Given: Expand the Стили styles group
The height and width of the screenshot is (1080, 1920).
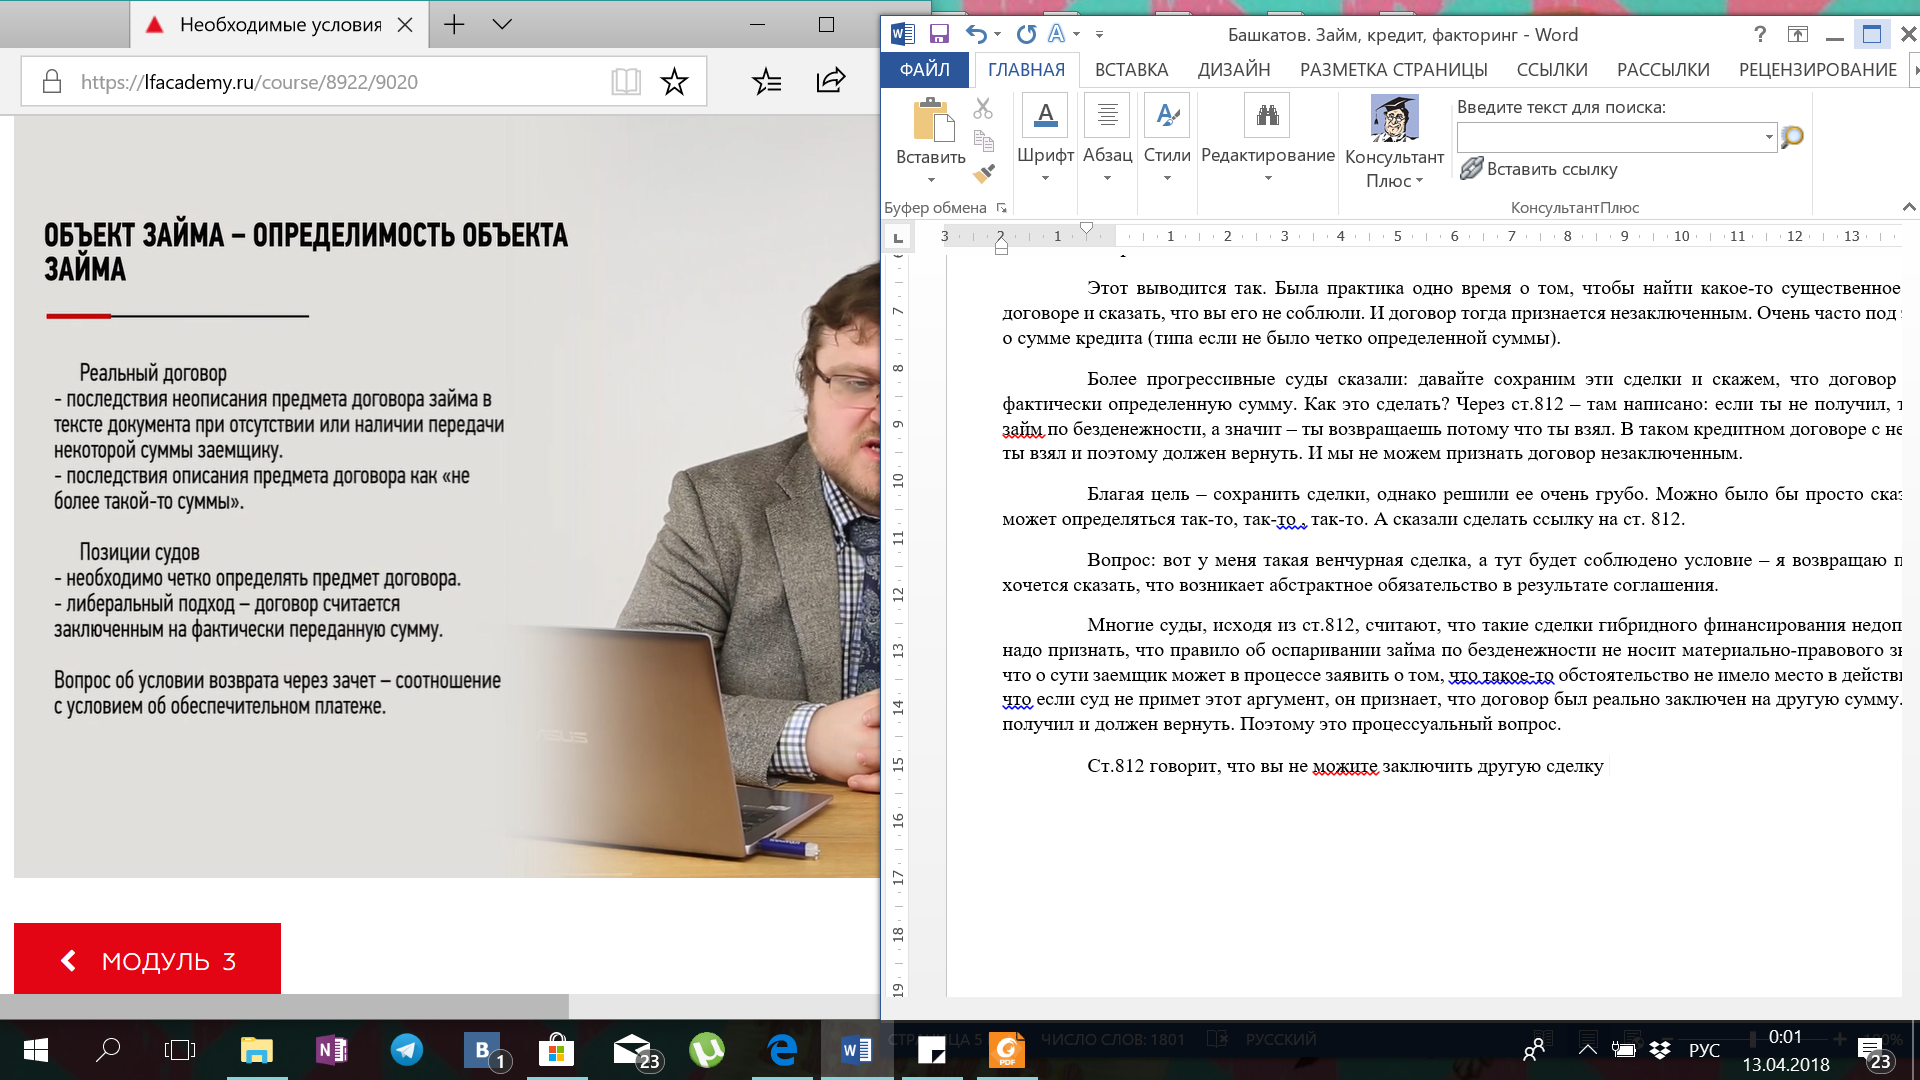Looking at the screenshot, I should [1167, 140].
